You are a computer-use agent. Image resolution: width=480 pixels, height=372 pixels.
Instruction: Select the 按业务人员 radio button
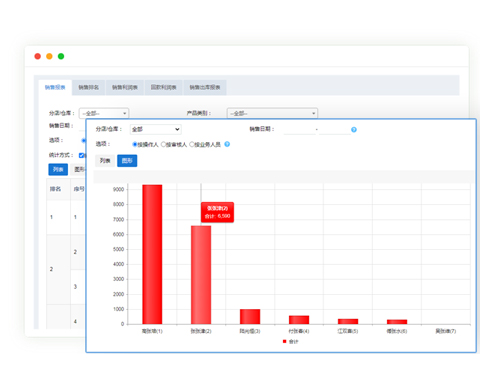tap(192, 144)
